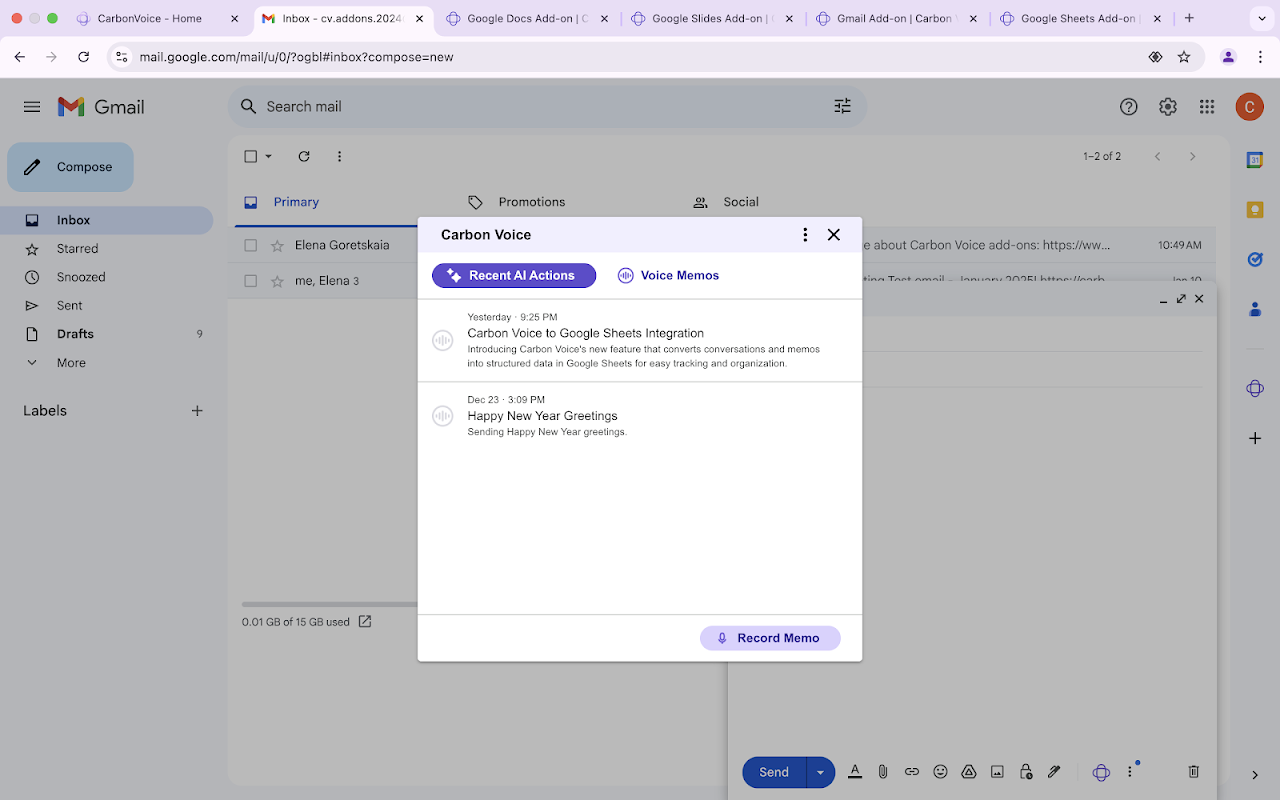Open the Drafts folder
The height and width of the screenshot is (800, 1280).
coord(106,334)
